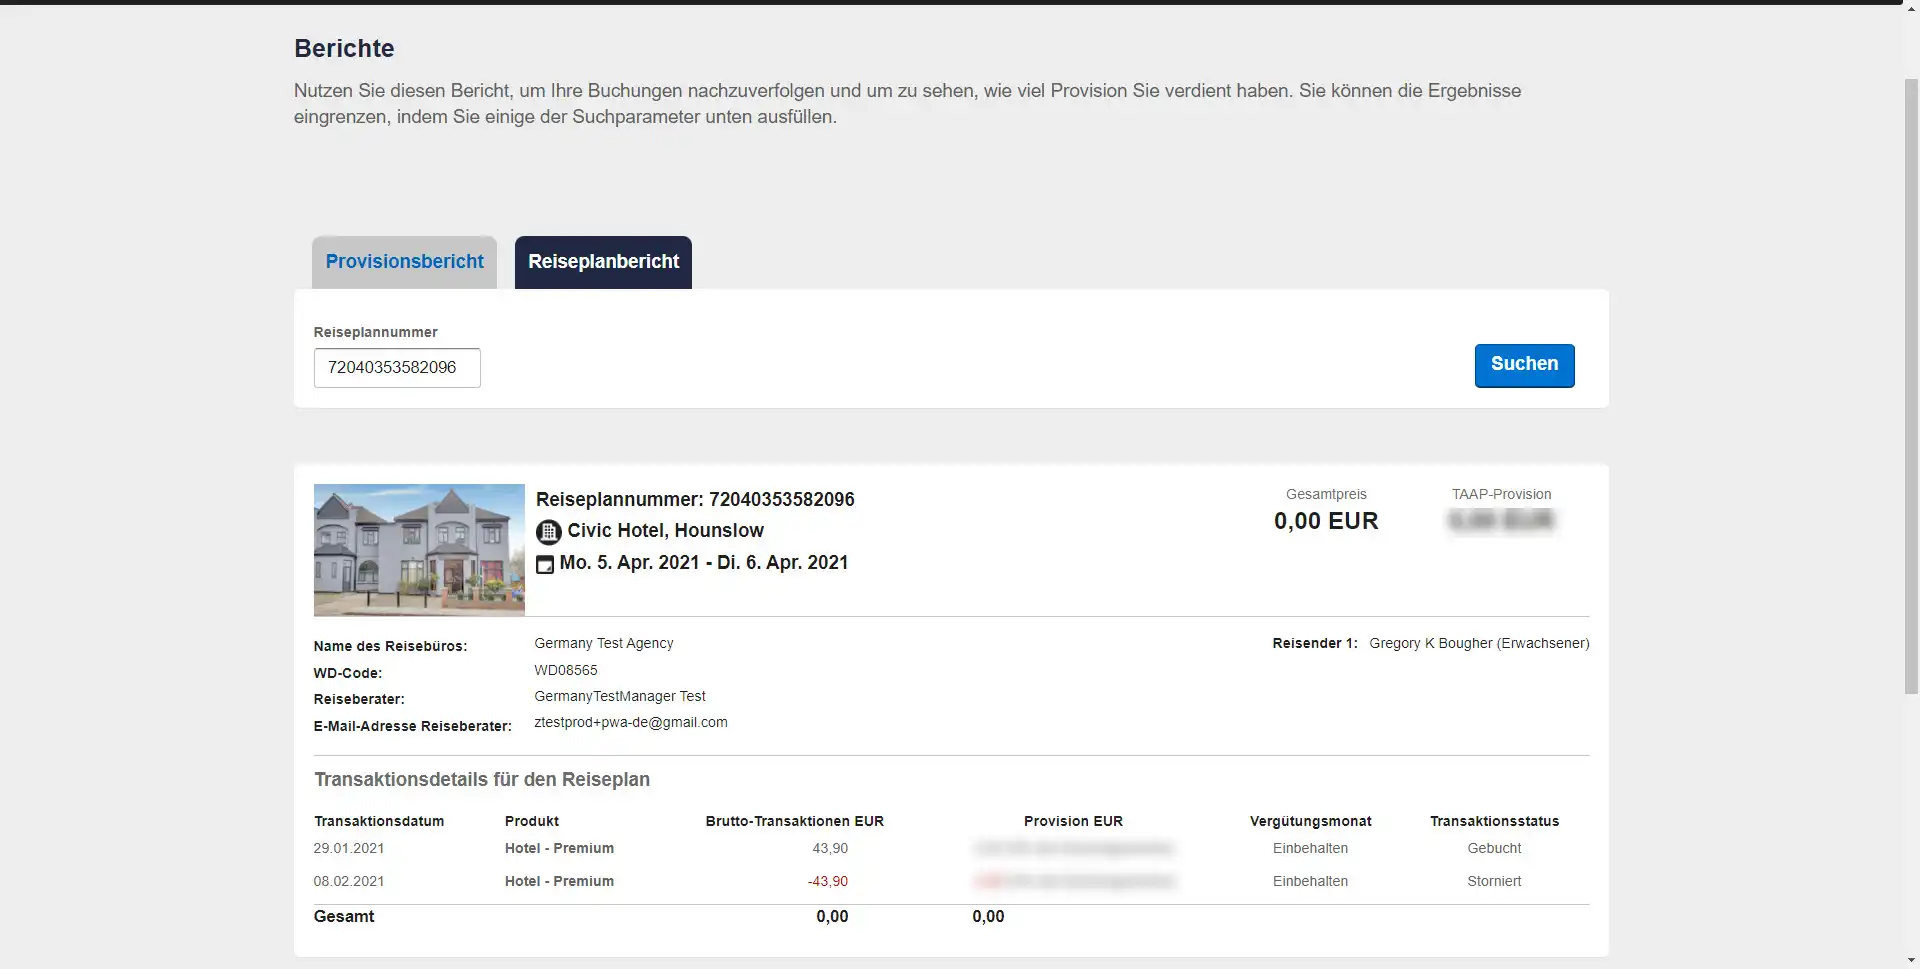Select the Reiseplanbericht tab
Viewport: 1920px width, 969px height.
tap(603, 262)
